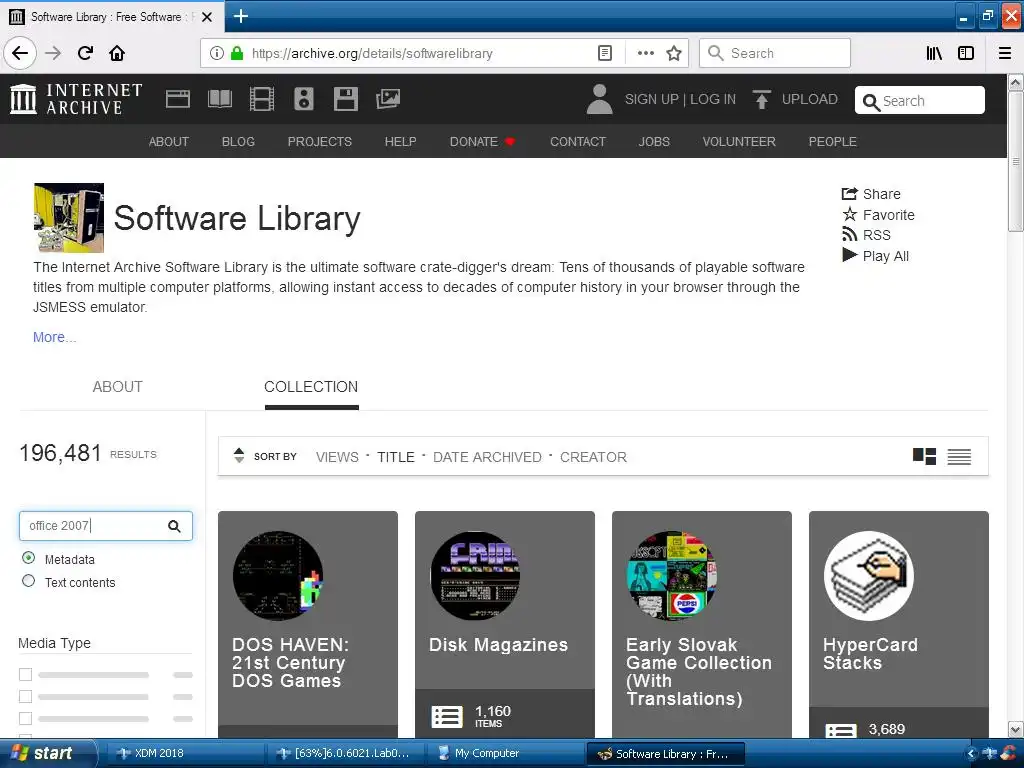The height and width of the screenshot is (768, 1024).
Task: Open the site information icon in the address bar
Action: (217, 53)
